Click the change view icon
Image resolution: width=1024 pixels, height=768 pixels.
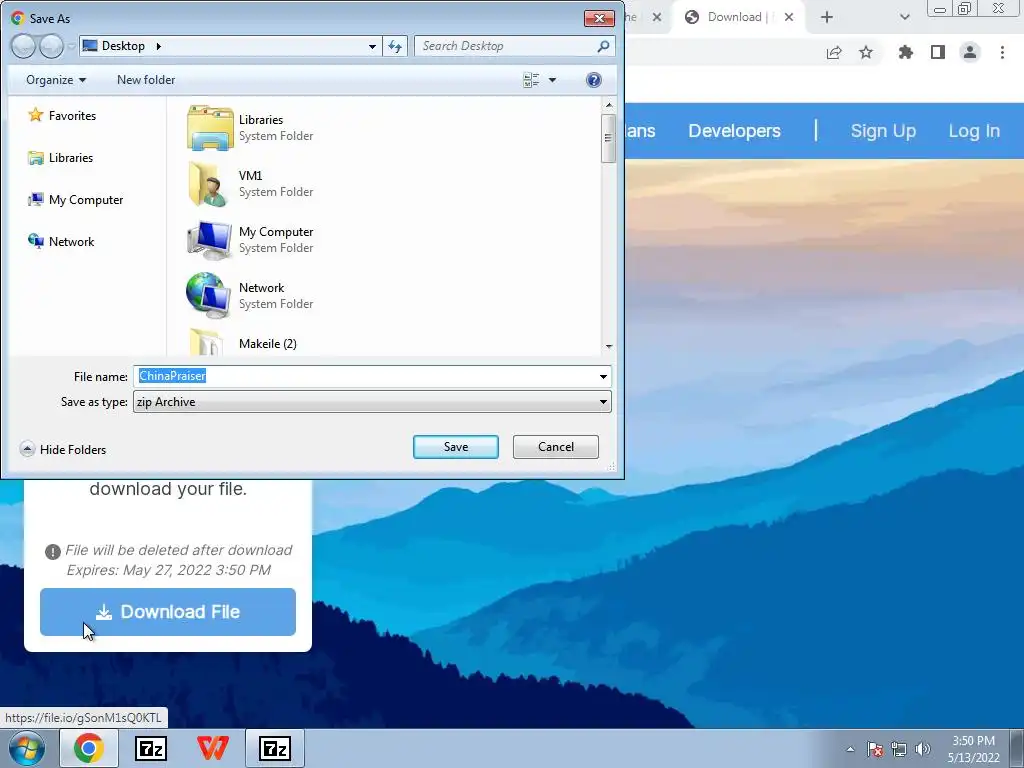(531, 80)
